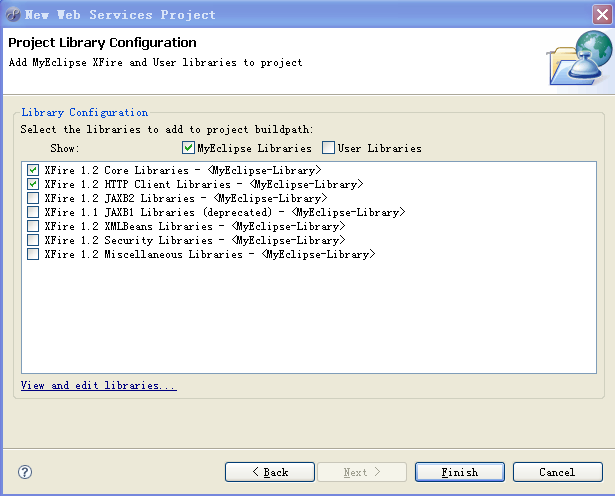
Task: Toggle the MyEclipse Libraries show checkbox
Action: 188,148
